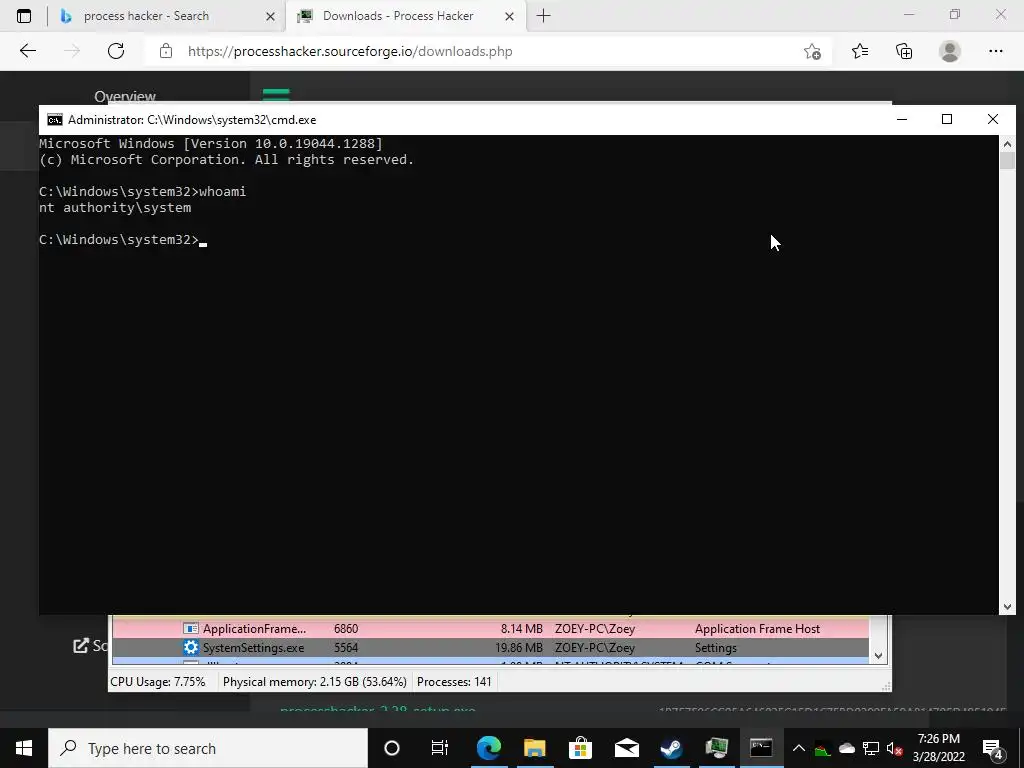
Task: Click the muted volume tray icon
Action: [x=895, y=748]
